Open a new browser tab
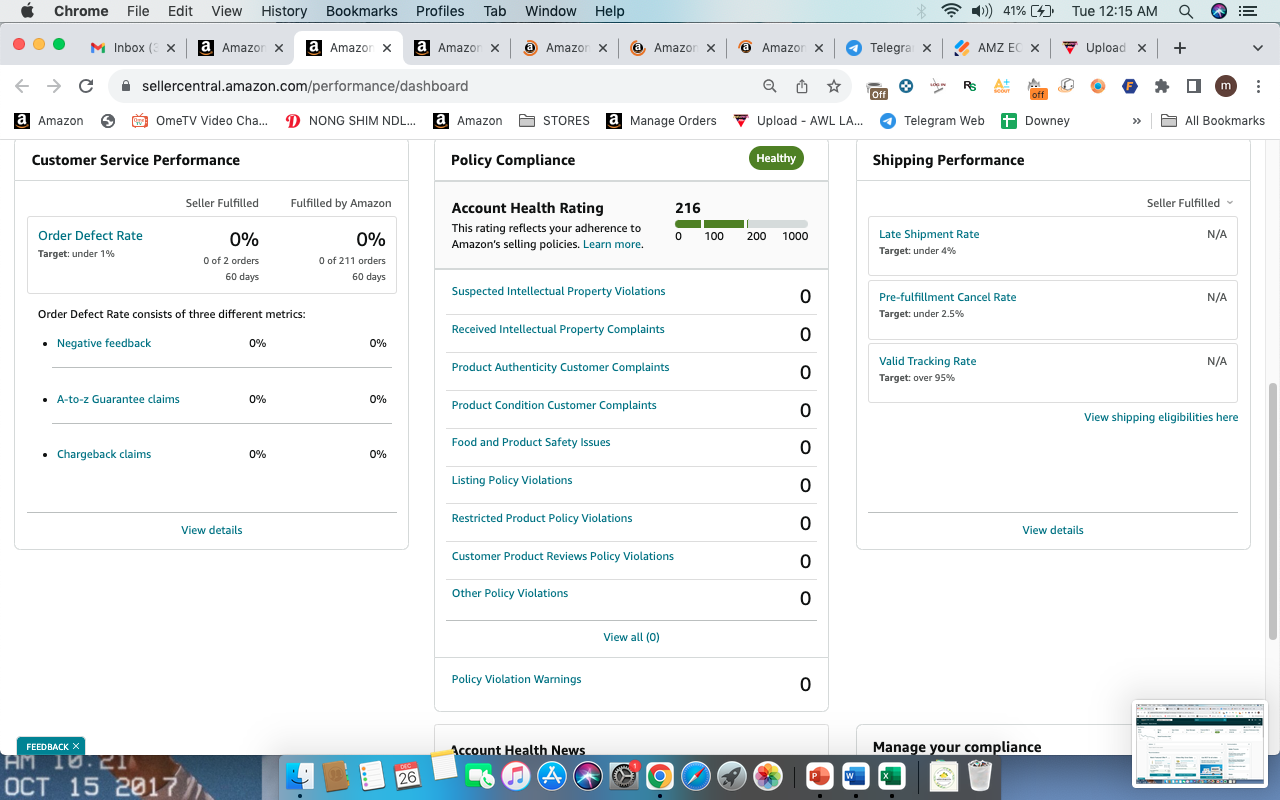 pyautogui.click(x=1180, y=47)
